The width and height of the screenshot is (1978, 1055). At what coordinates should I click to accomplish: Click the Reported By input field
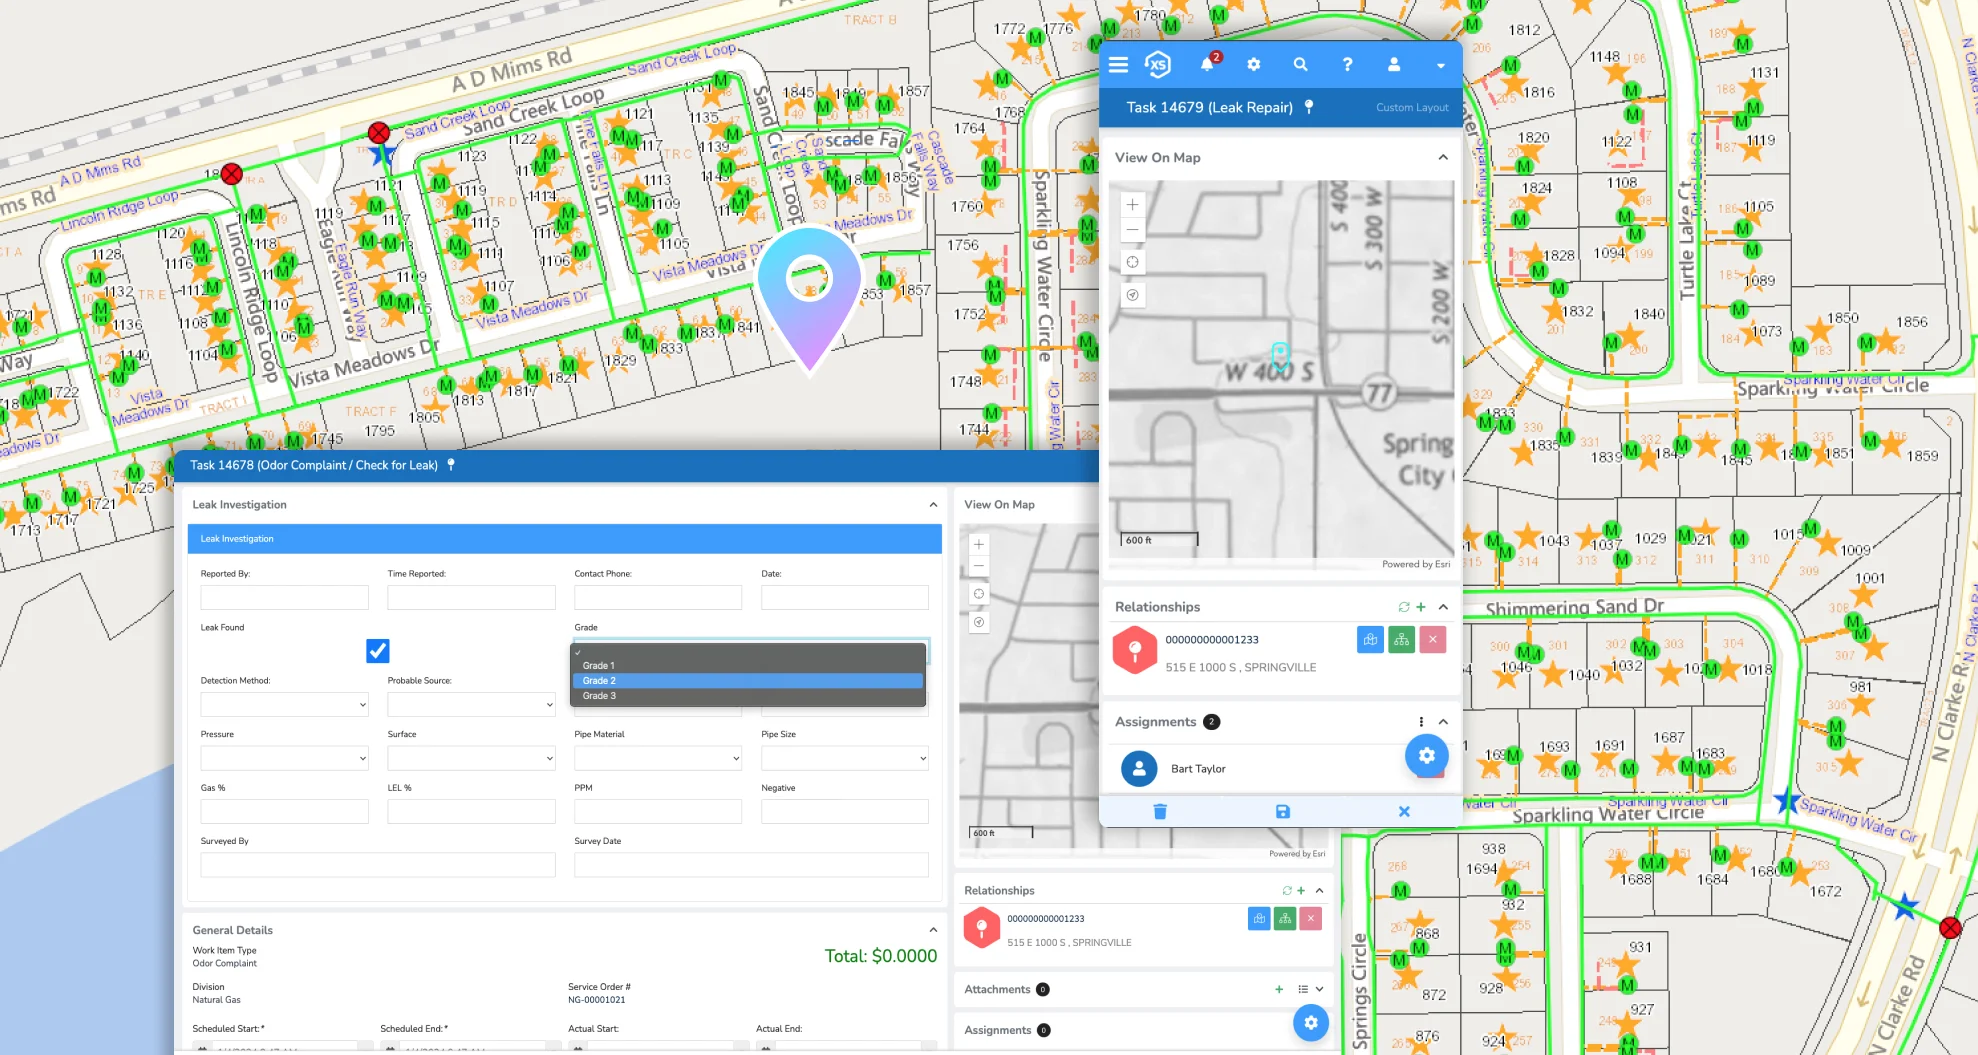coord(284,598)
